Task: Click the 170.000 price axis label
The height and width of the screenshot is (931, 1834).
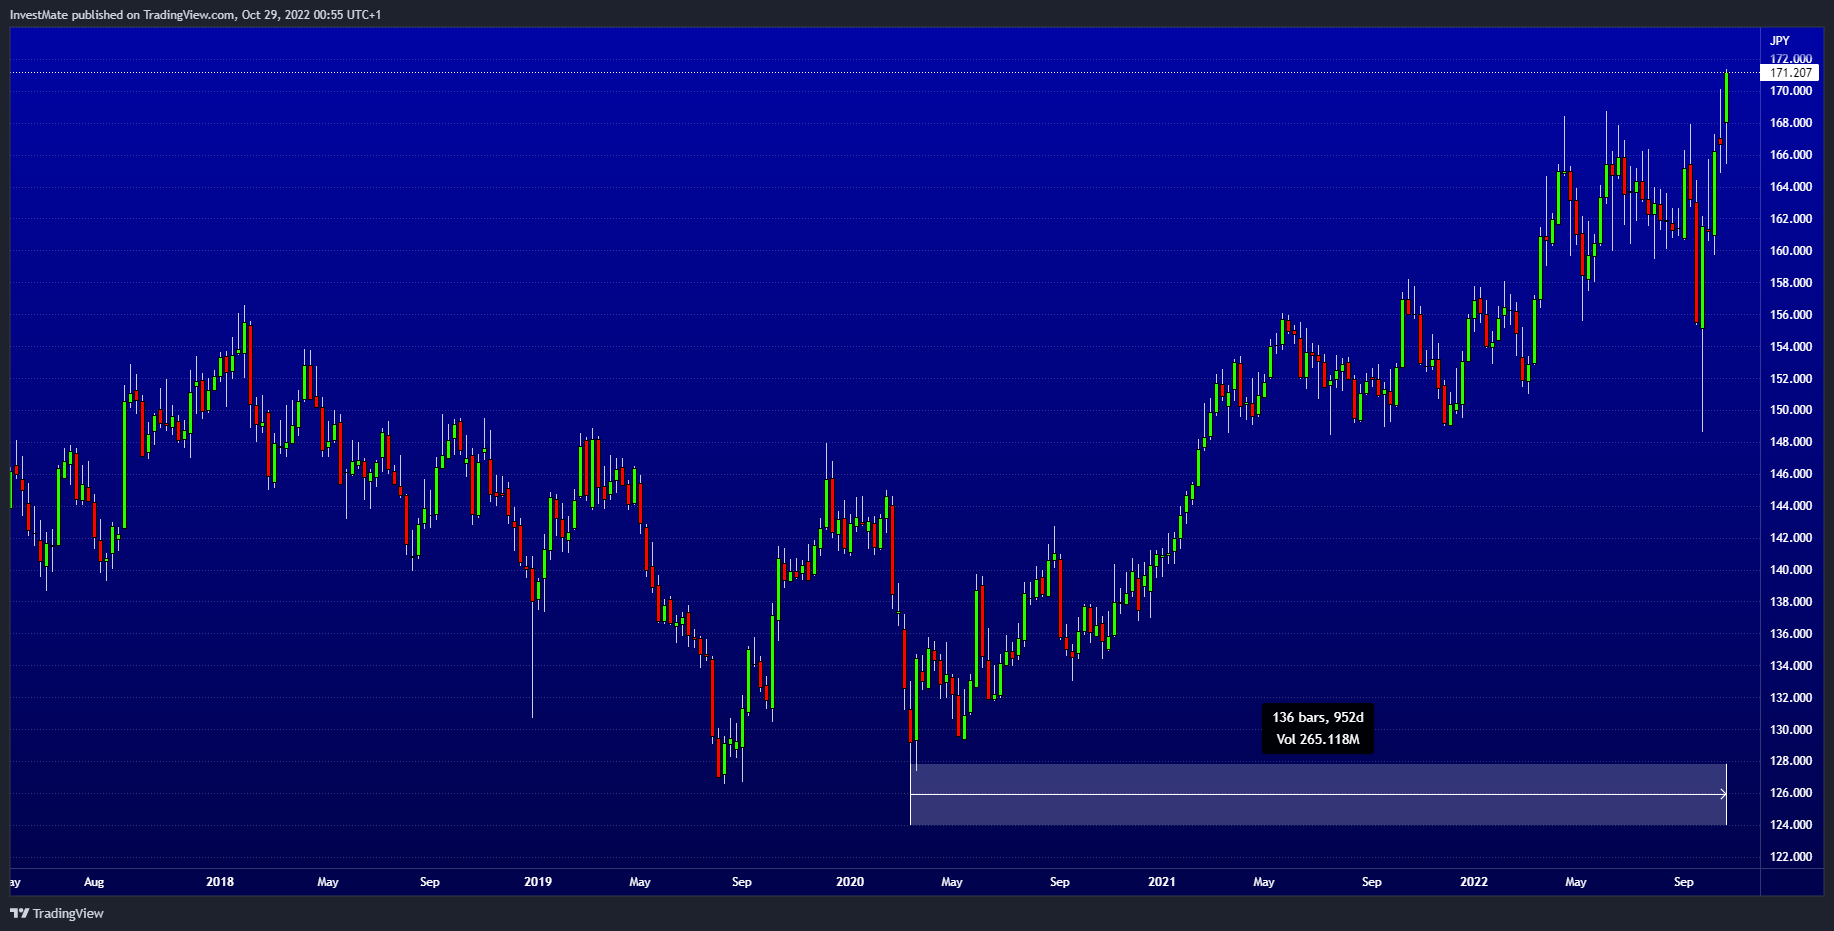Action: coord(1791,91)
